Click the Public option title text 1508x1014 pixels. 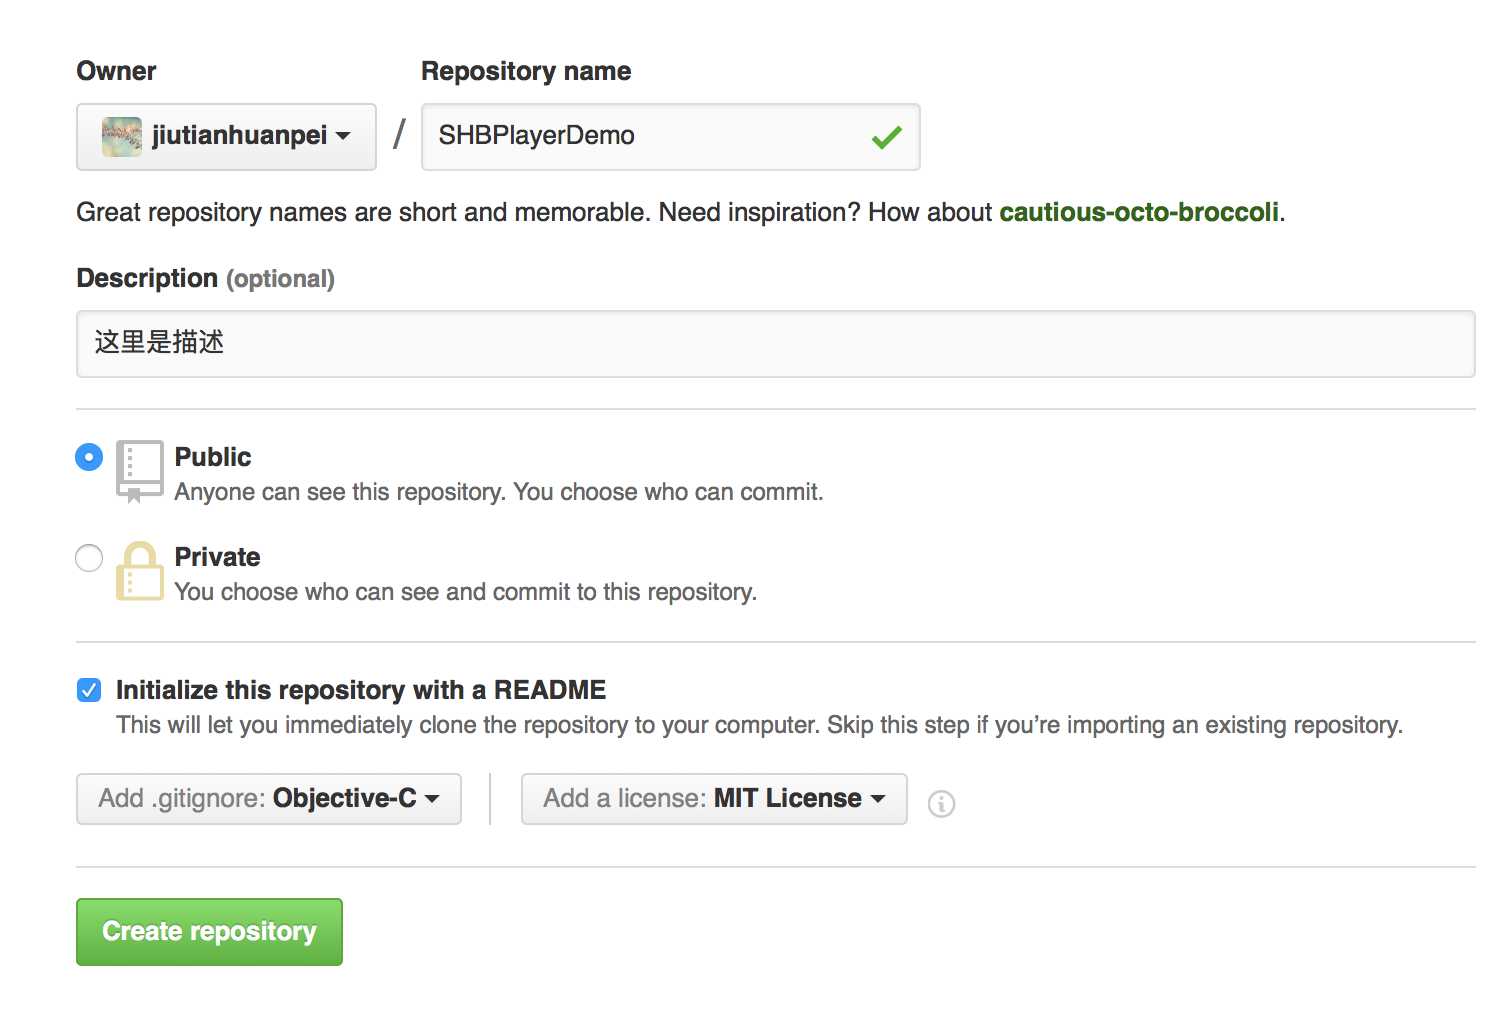(x=213, y=457)
